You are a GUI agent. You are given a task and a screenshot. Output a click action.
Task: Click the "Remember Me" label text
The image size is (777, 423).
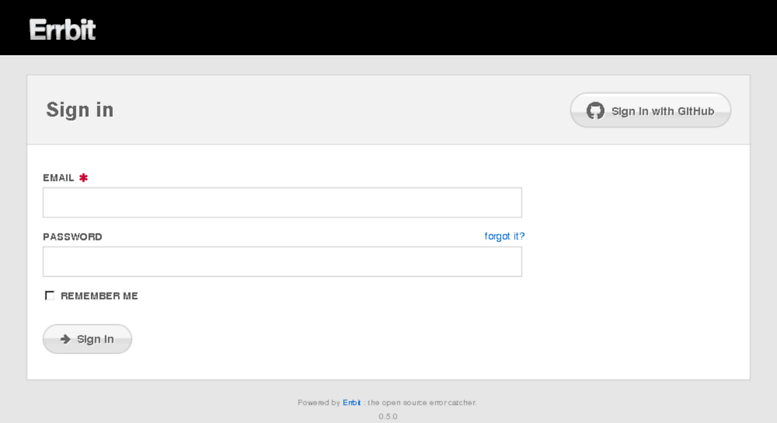click(x=99, y=296)
